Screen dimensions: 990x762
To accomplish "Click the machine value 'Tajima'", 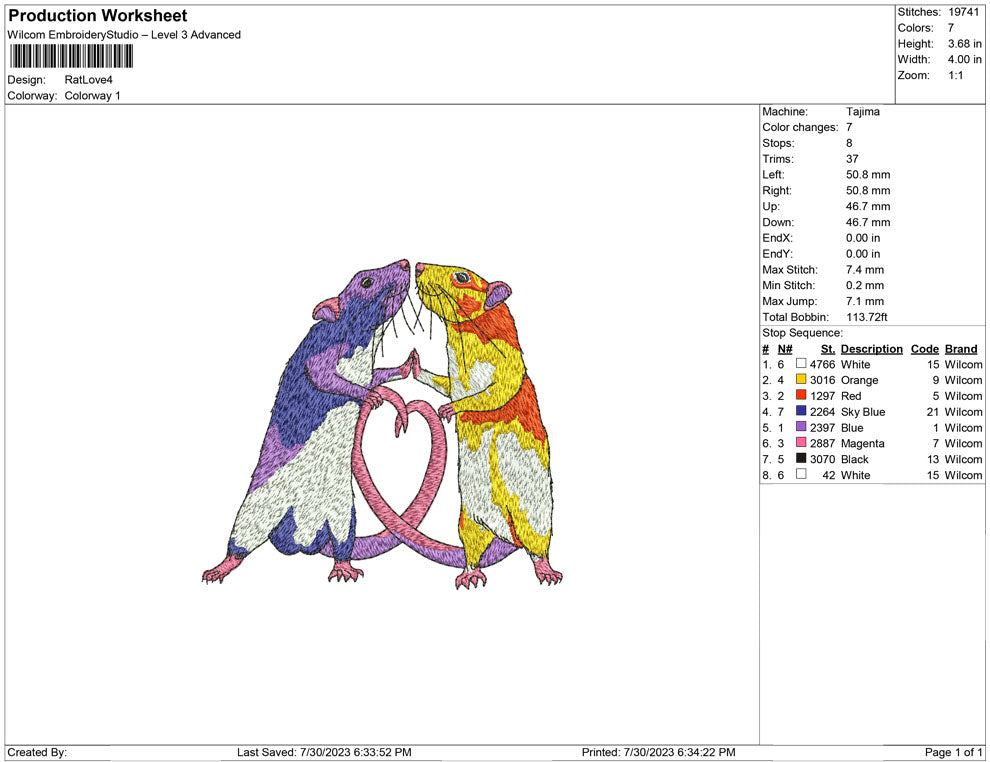I will click(862, 112).
